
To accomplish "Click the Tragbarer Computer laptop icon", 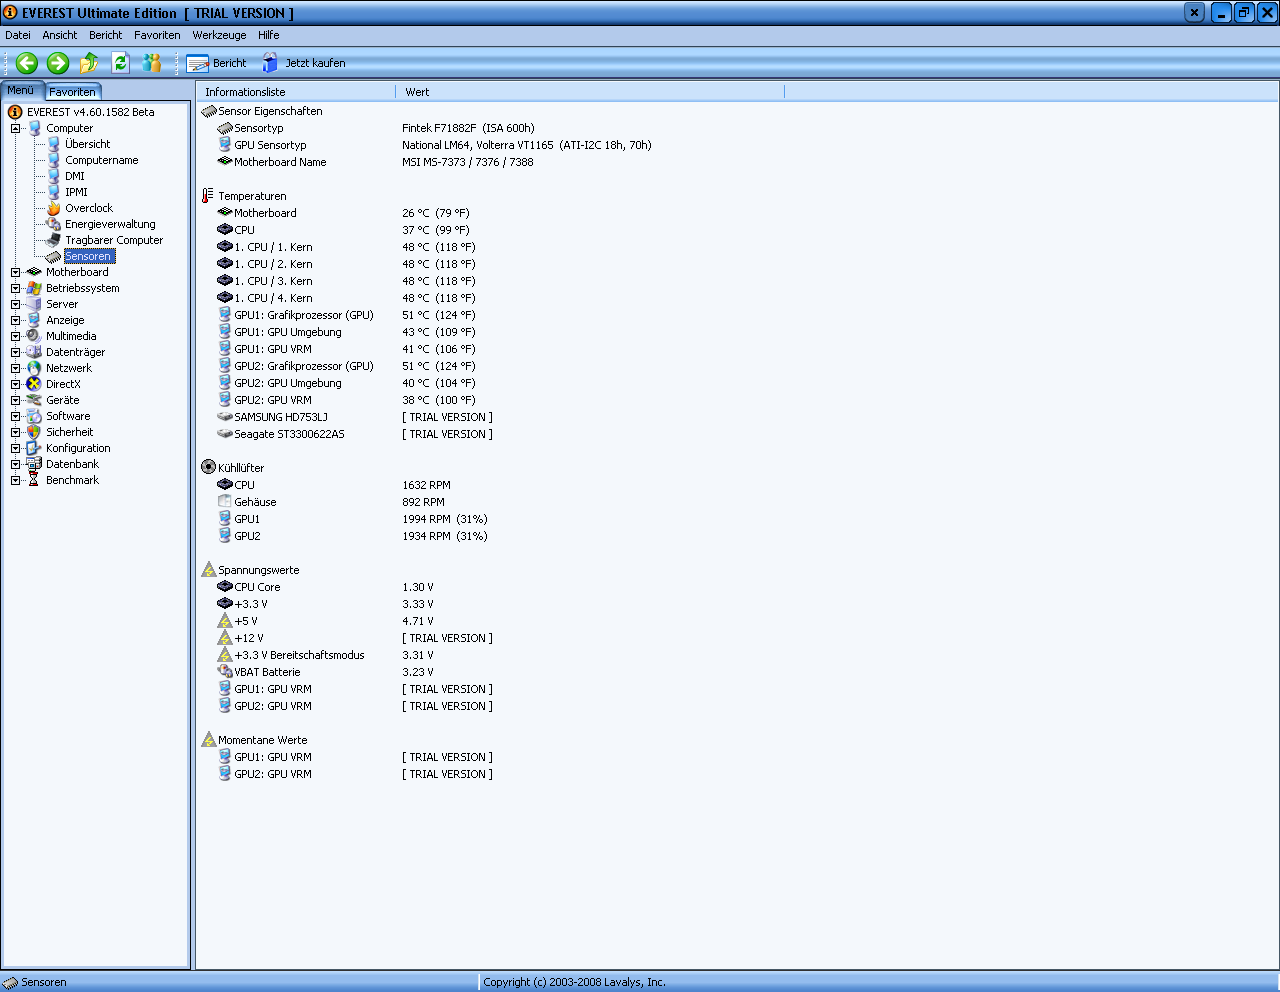I will [x=54, y=240].
